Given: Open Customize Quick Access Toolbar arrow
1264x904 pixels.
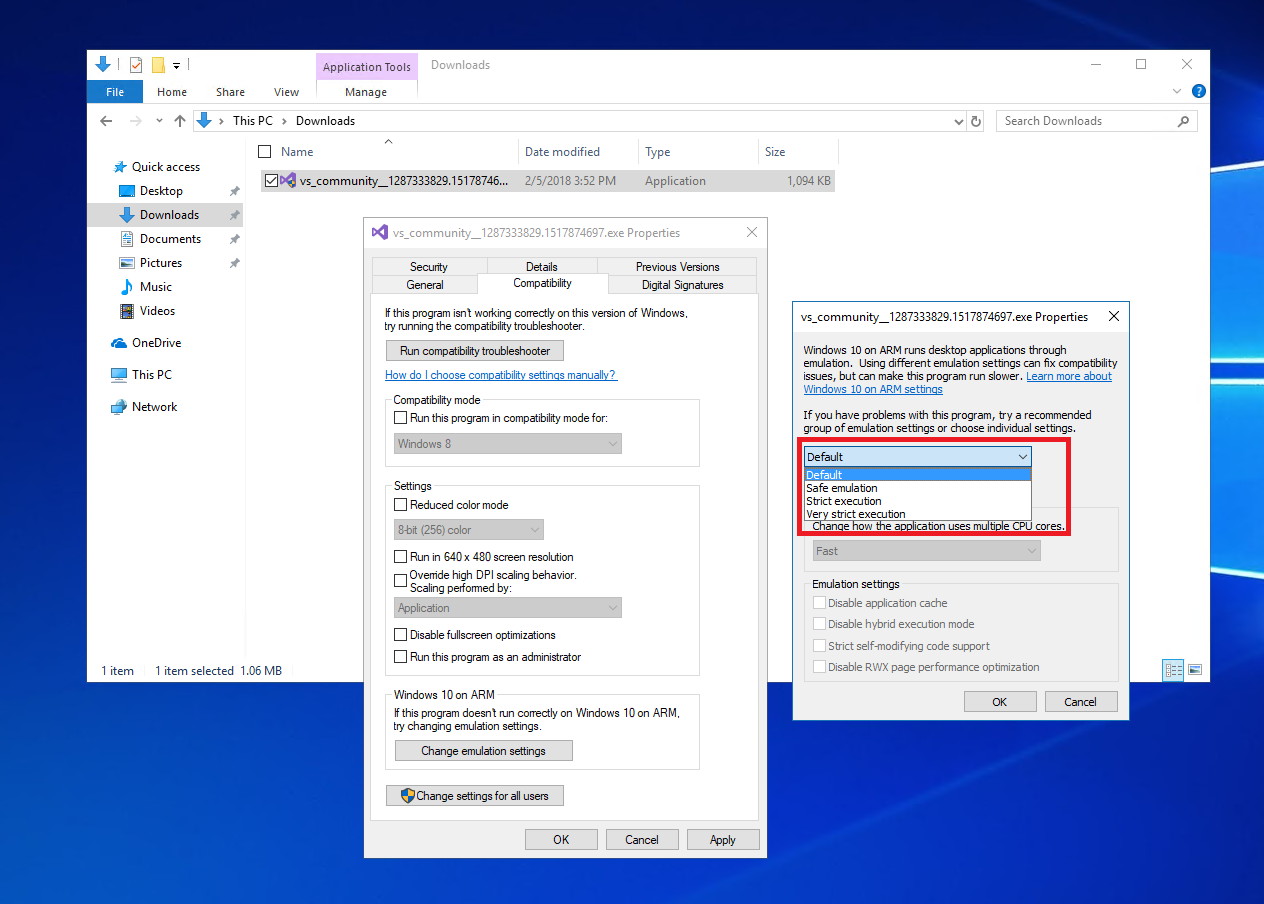Looking at the screenshot, I should (176, 66).
